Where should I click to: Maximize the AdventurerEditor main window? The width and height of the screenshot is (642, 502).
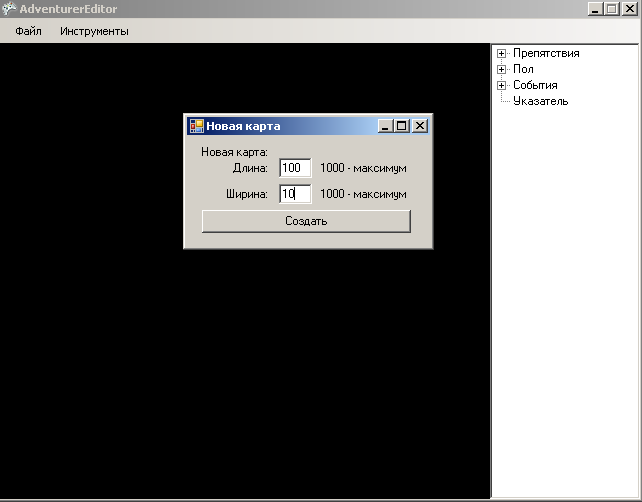tap(612, 9)
